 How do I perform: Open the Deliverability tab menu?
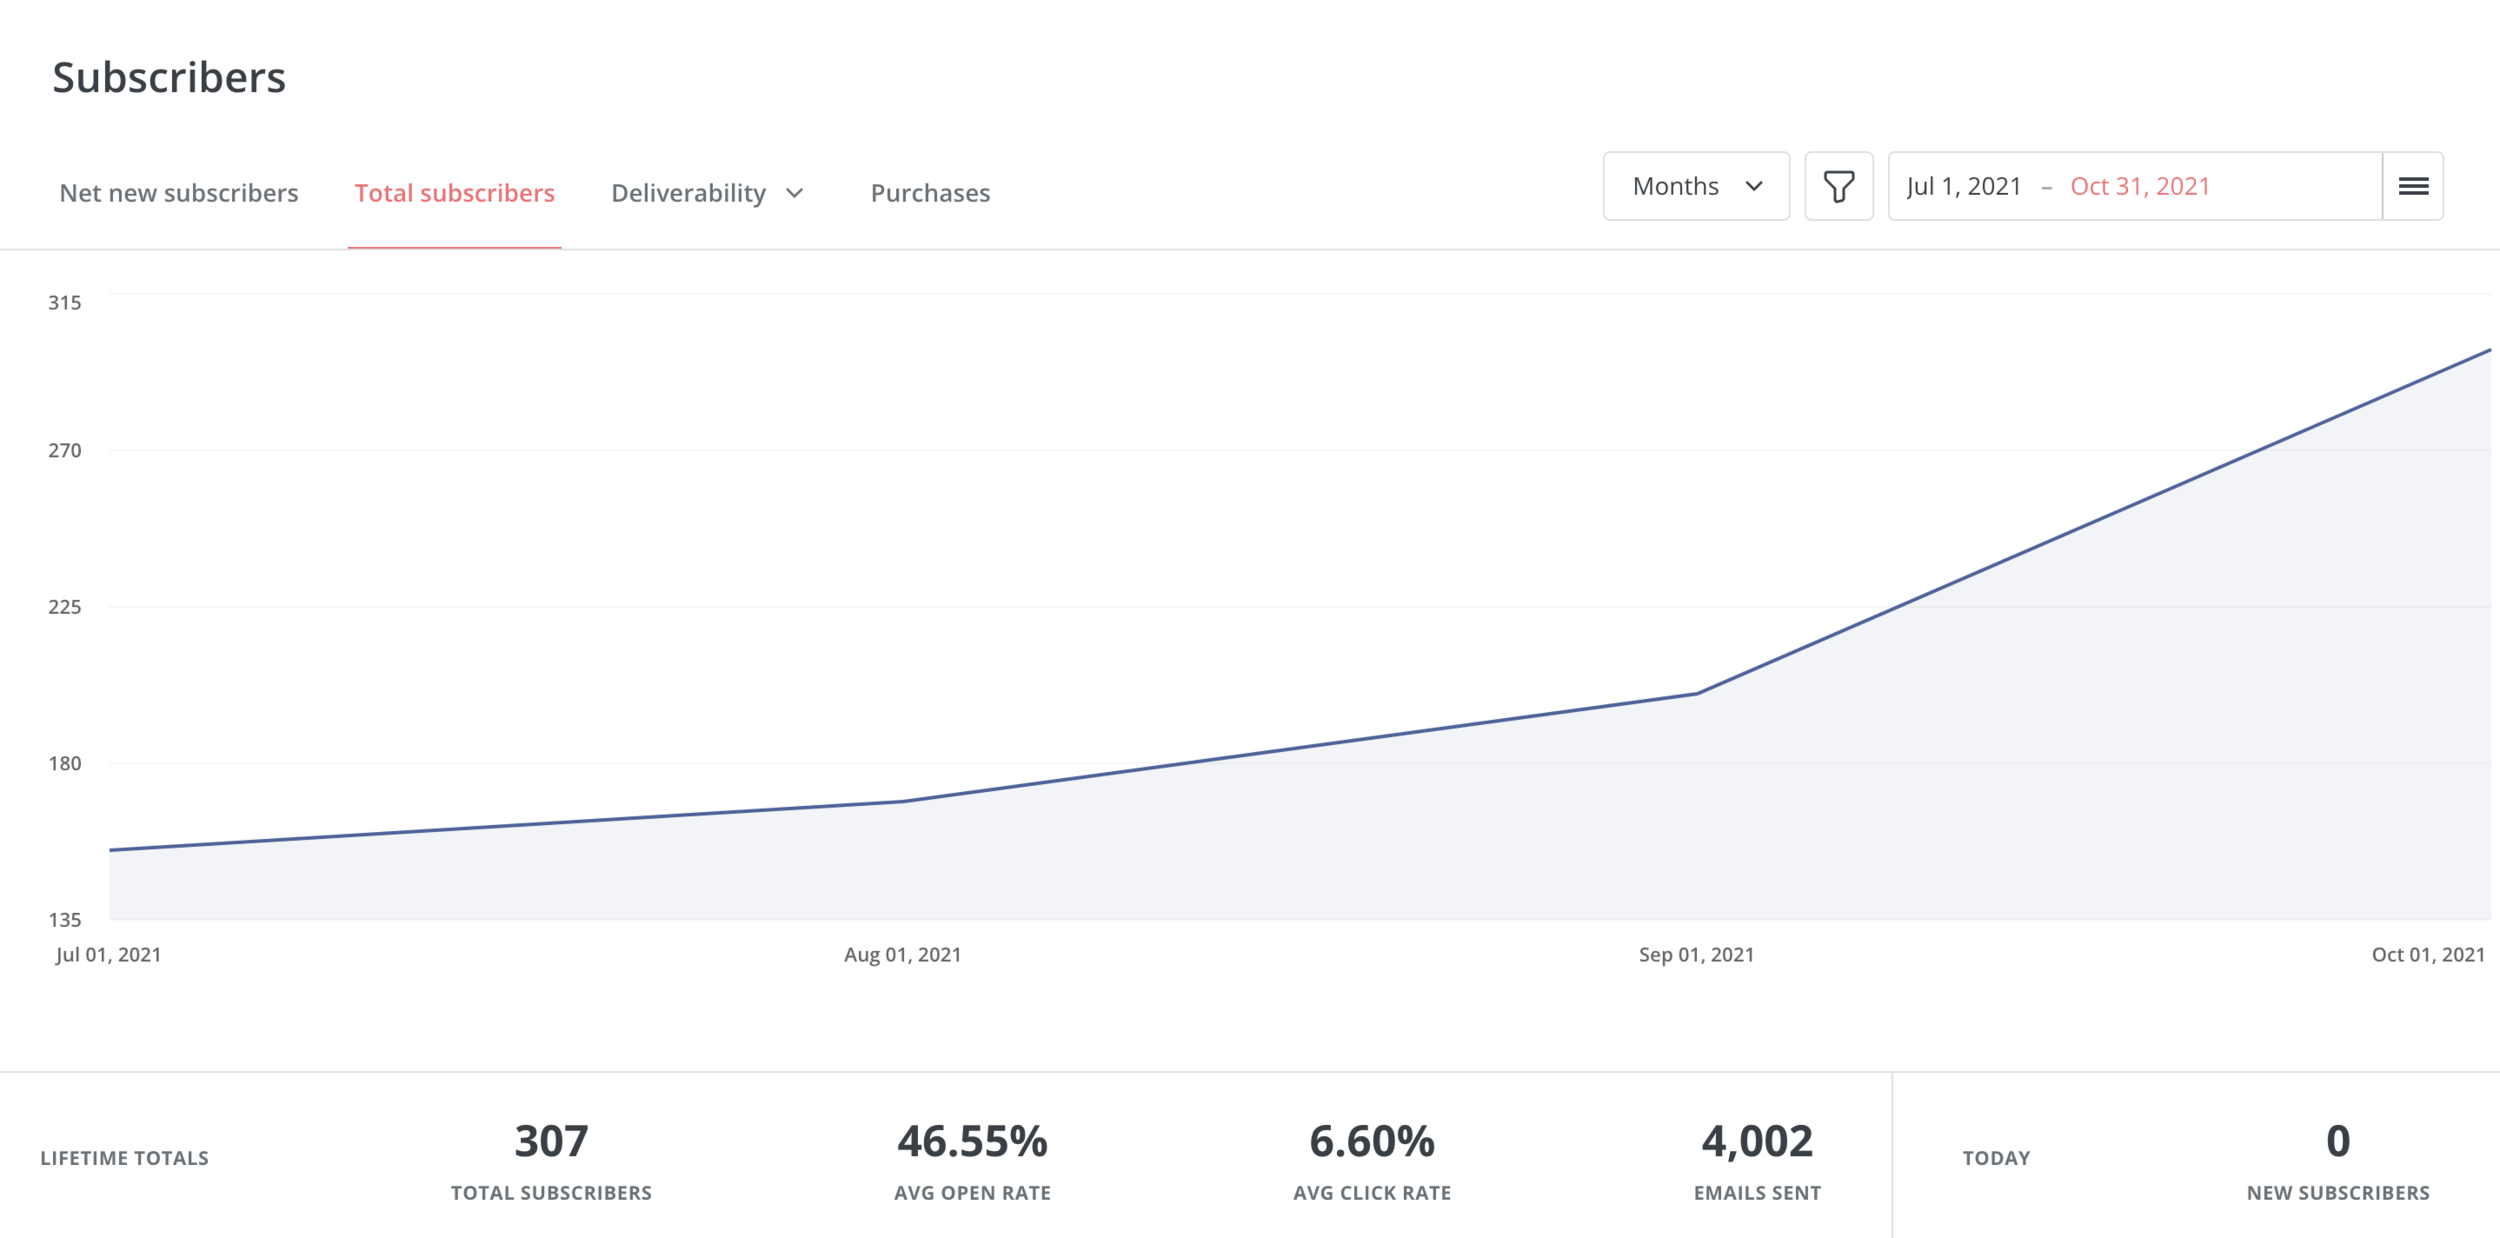pyautogui.click(x=689, y=193)
